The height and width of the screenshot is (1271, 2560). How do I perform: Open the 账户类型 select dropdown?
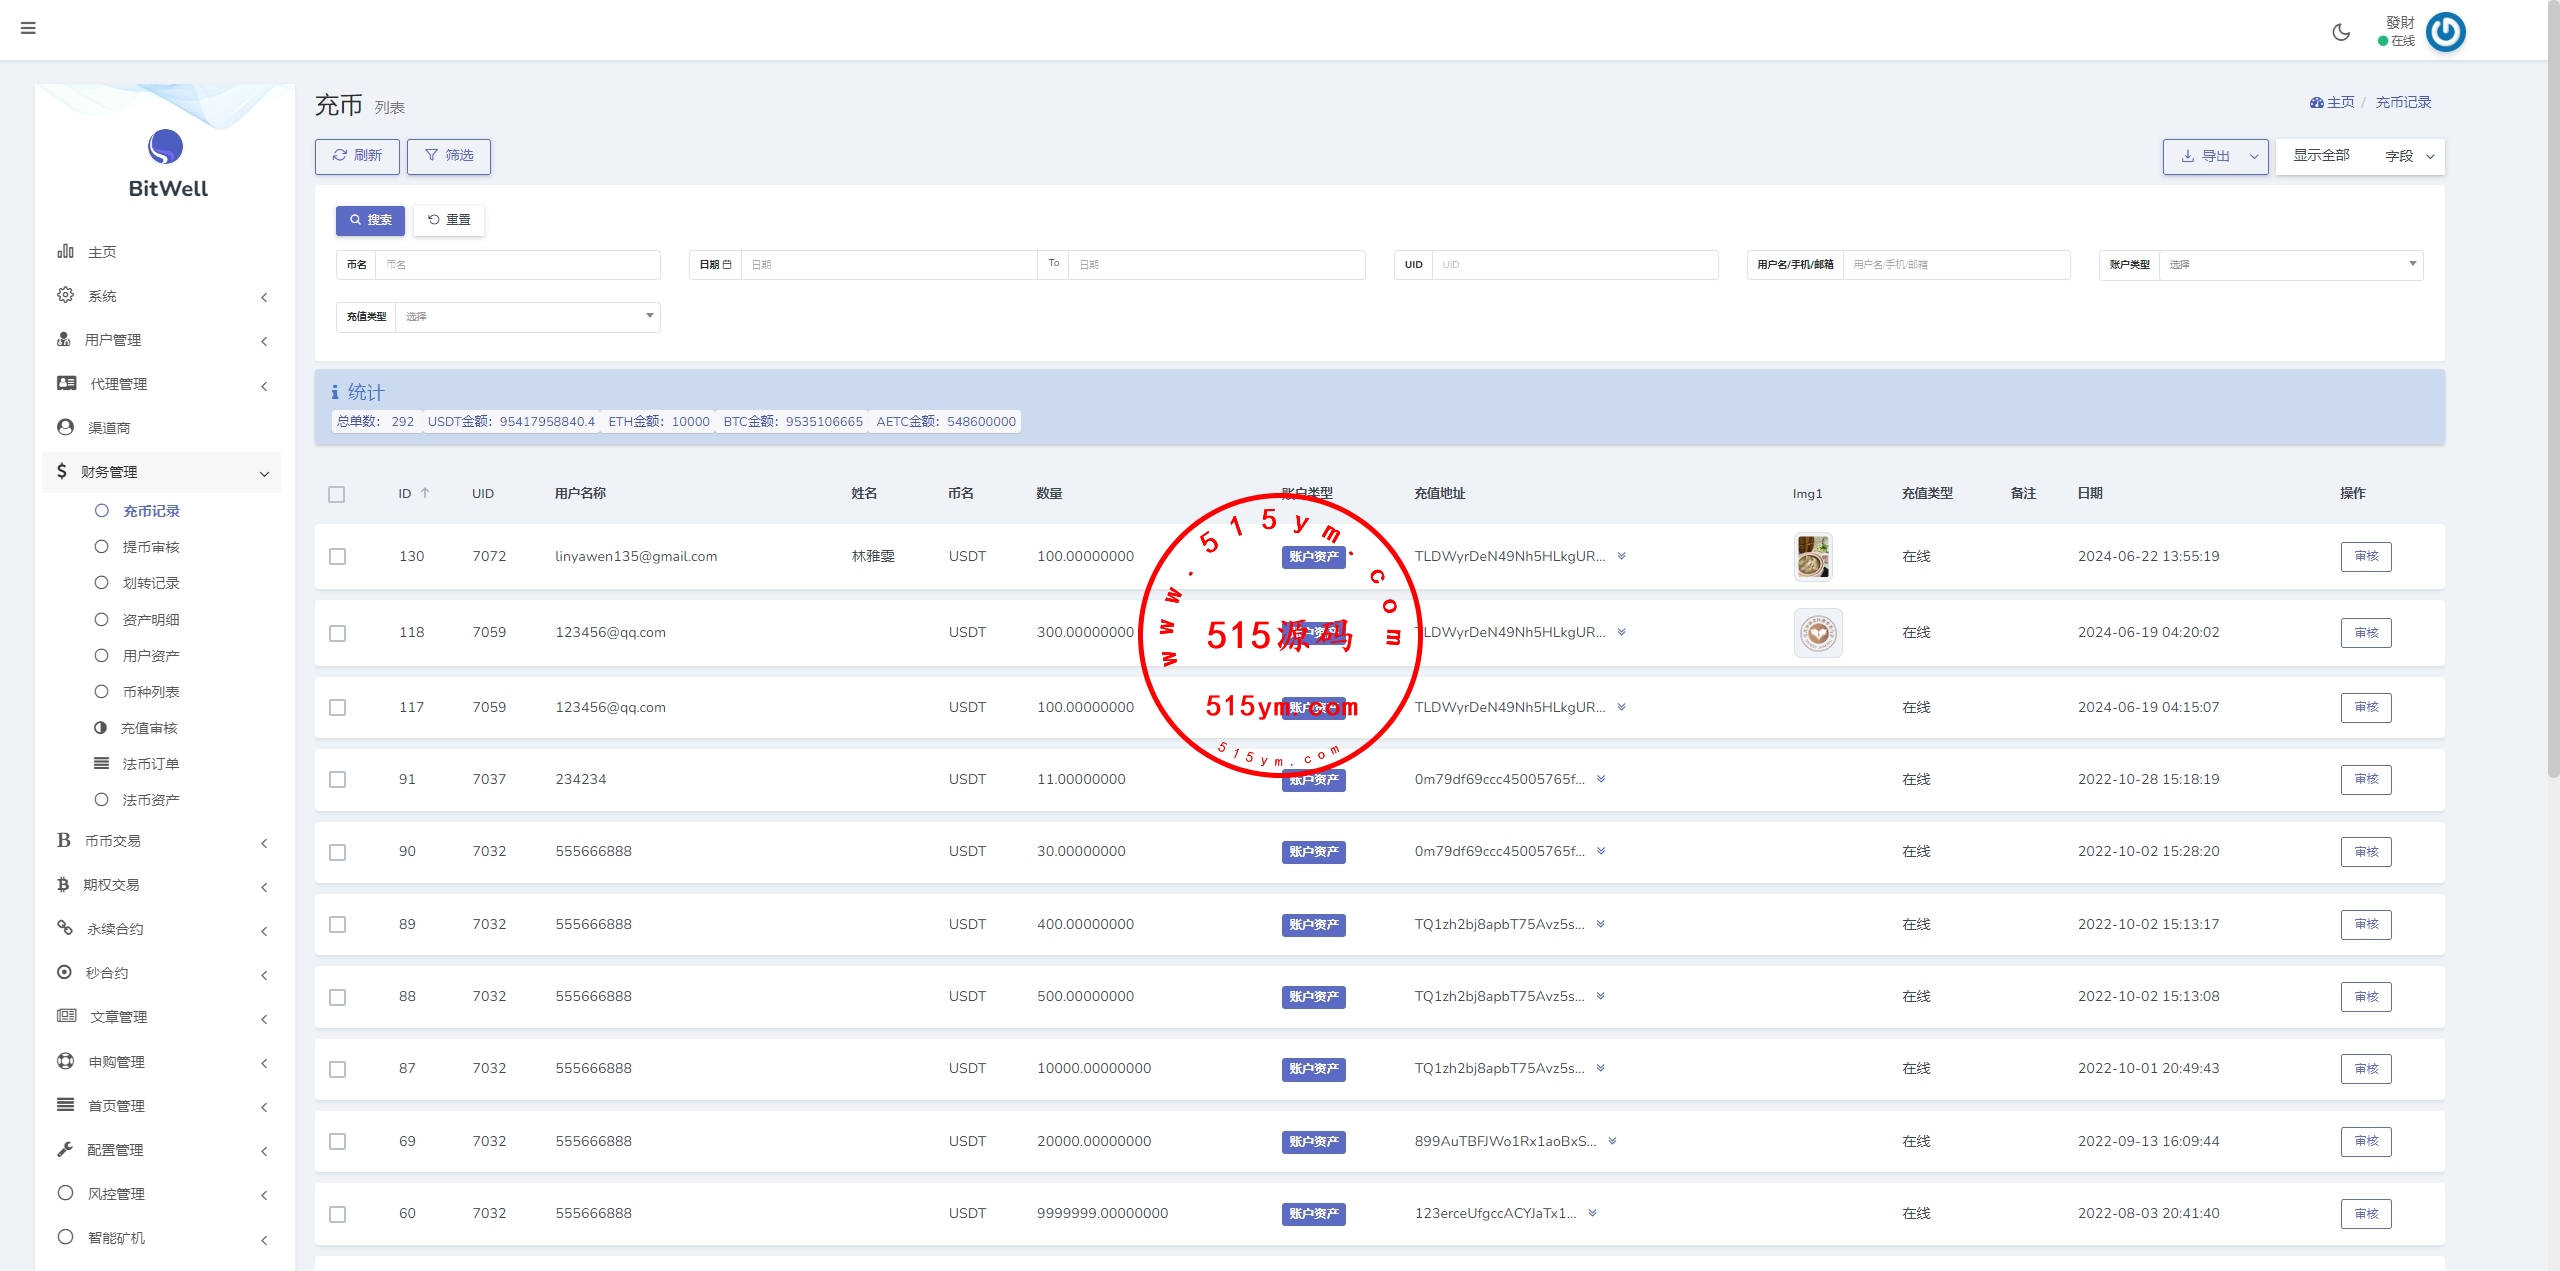2290,265
